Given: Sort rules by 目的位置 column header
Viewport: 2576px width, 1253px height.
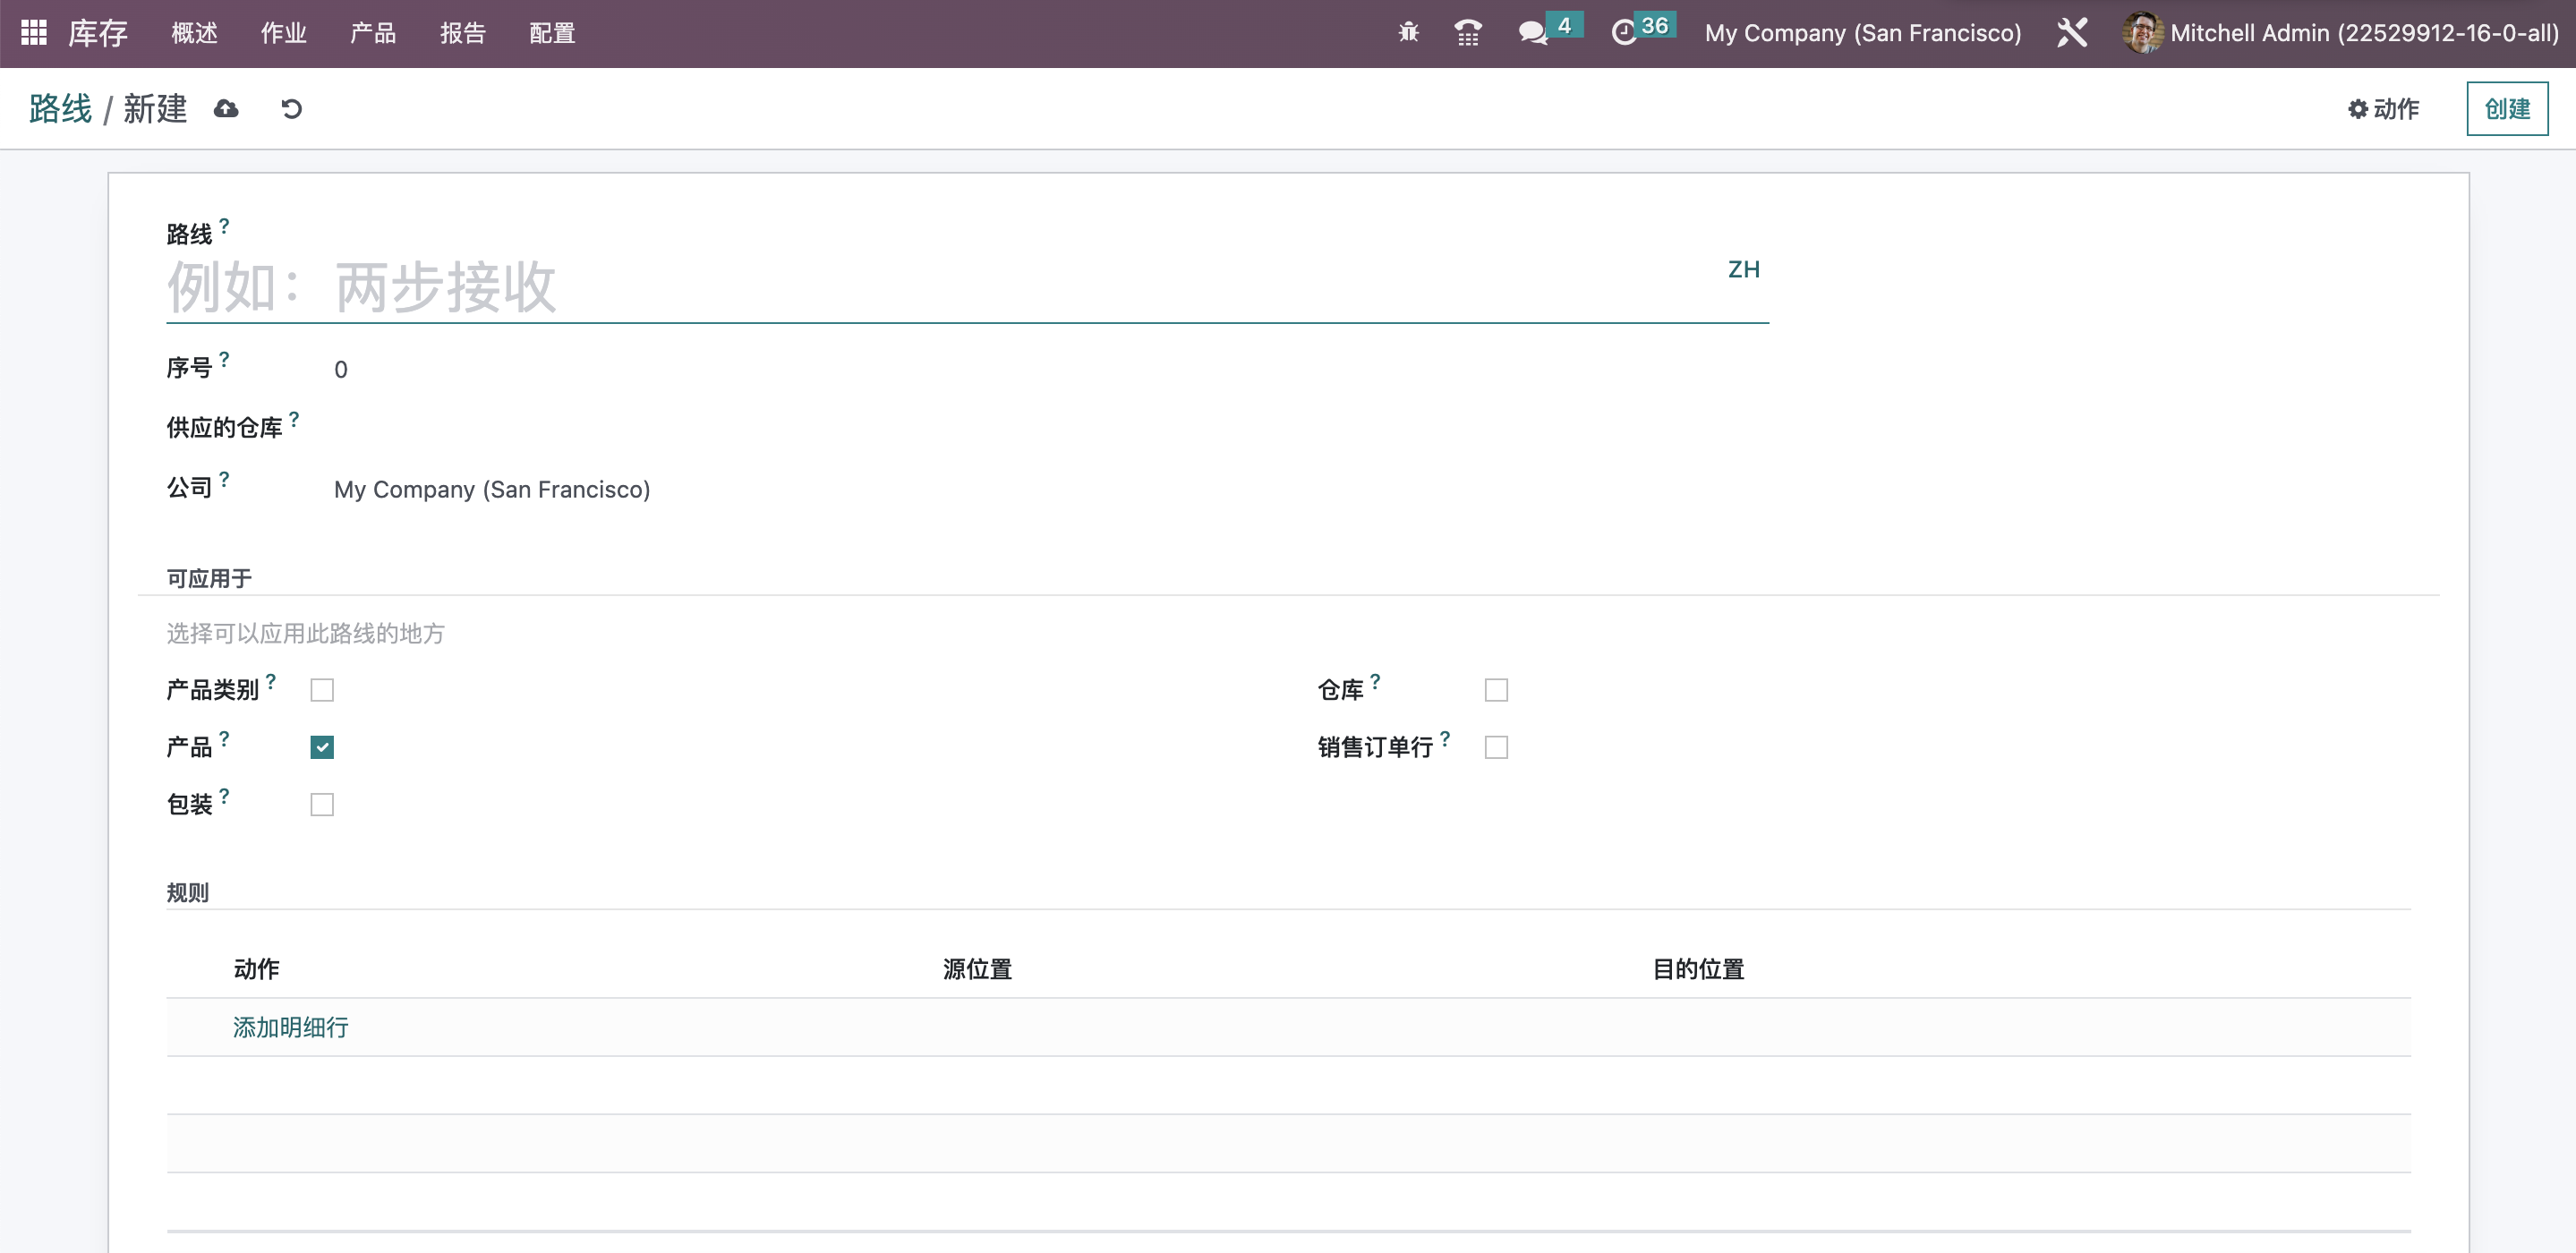Looking at the screenshot, I should click(x=1698, y=969).
